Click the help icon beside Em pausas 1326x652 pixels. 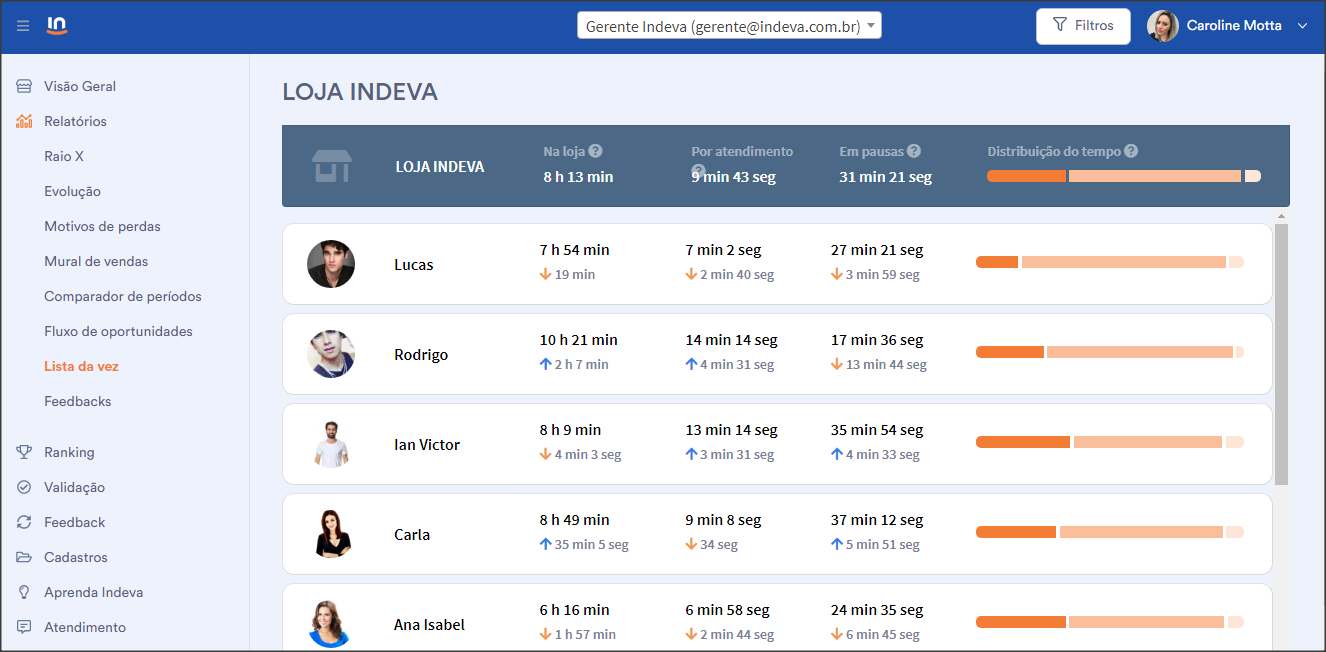click(914, 151)
